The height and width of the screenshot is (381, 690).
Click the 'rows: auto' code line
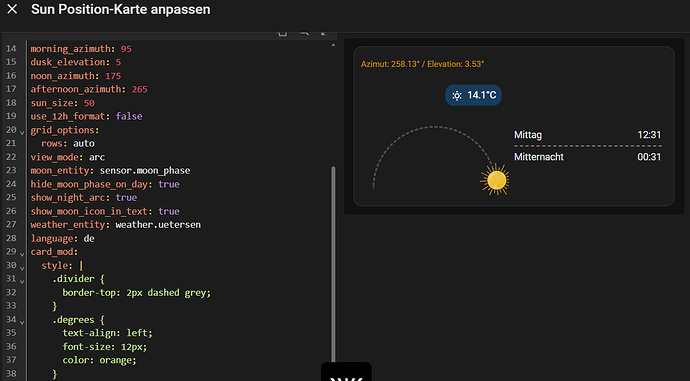click(68, 143)
